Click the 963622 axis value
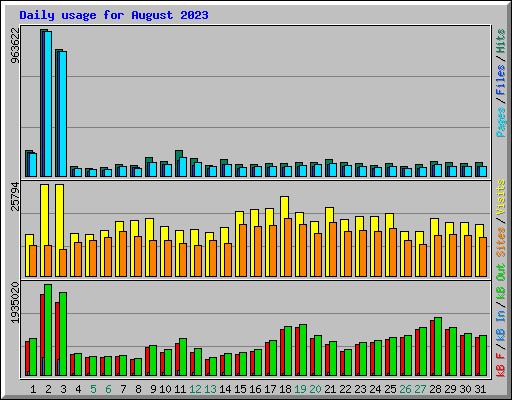Screen dimensions: 512x400 click(x=15, y=45)
